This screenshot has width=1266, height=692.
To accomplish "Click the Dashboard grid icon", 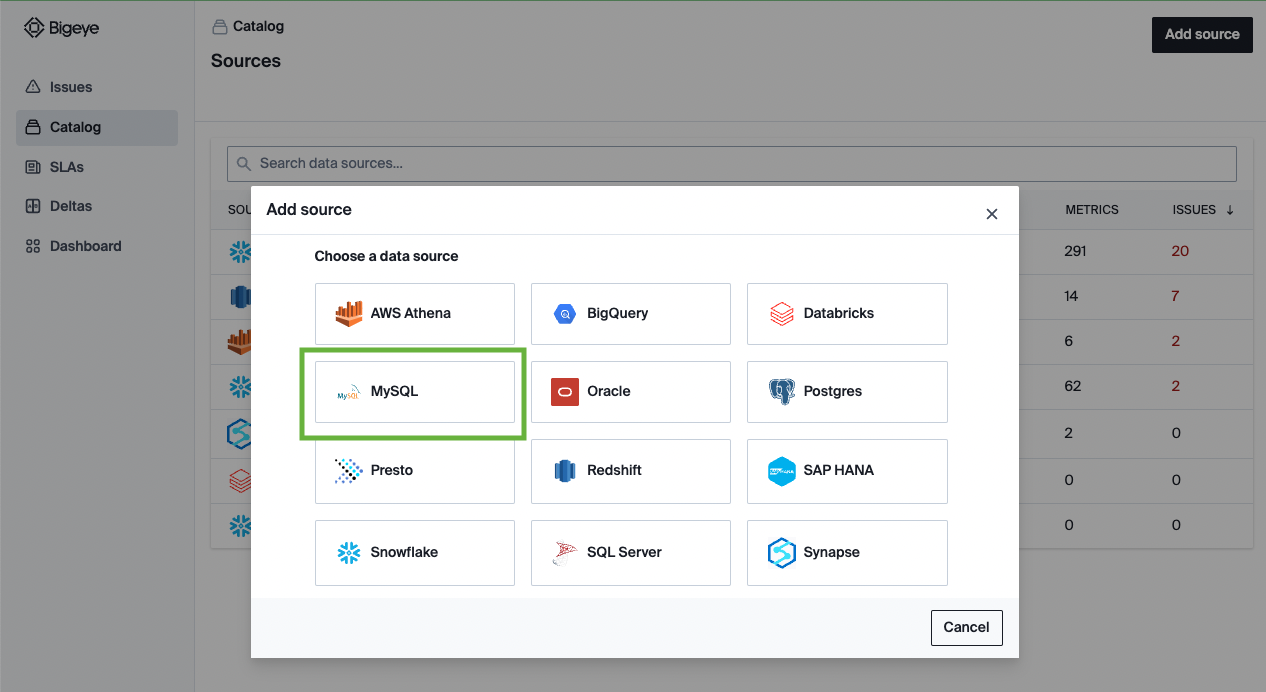I will (x=33, y=246).
